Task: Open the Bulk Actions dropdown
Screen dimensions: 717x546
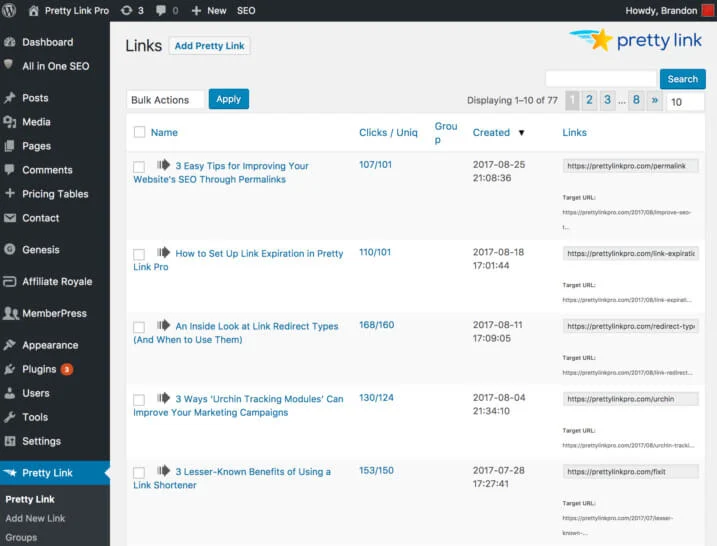Action: [165, 100]
